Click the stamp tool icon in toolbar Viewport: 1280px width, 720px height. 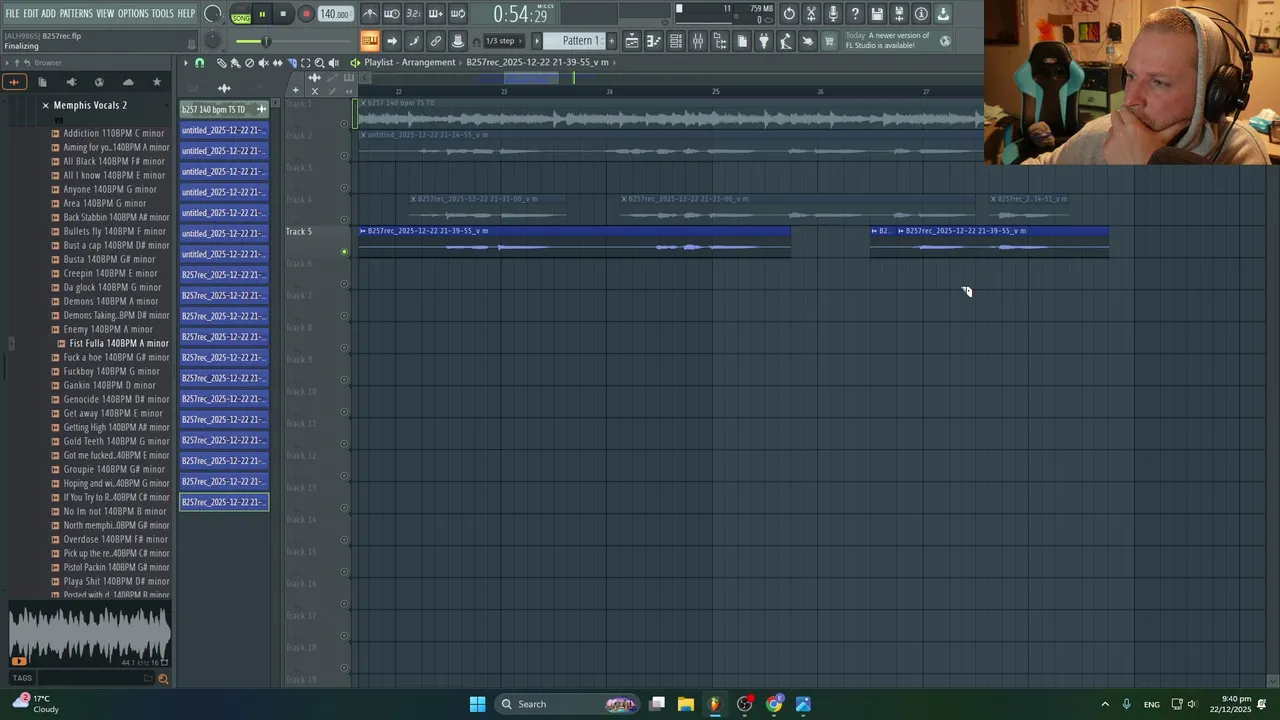point(458,41)
